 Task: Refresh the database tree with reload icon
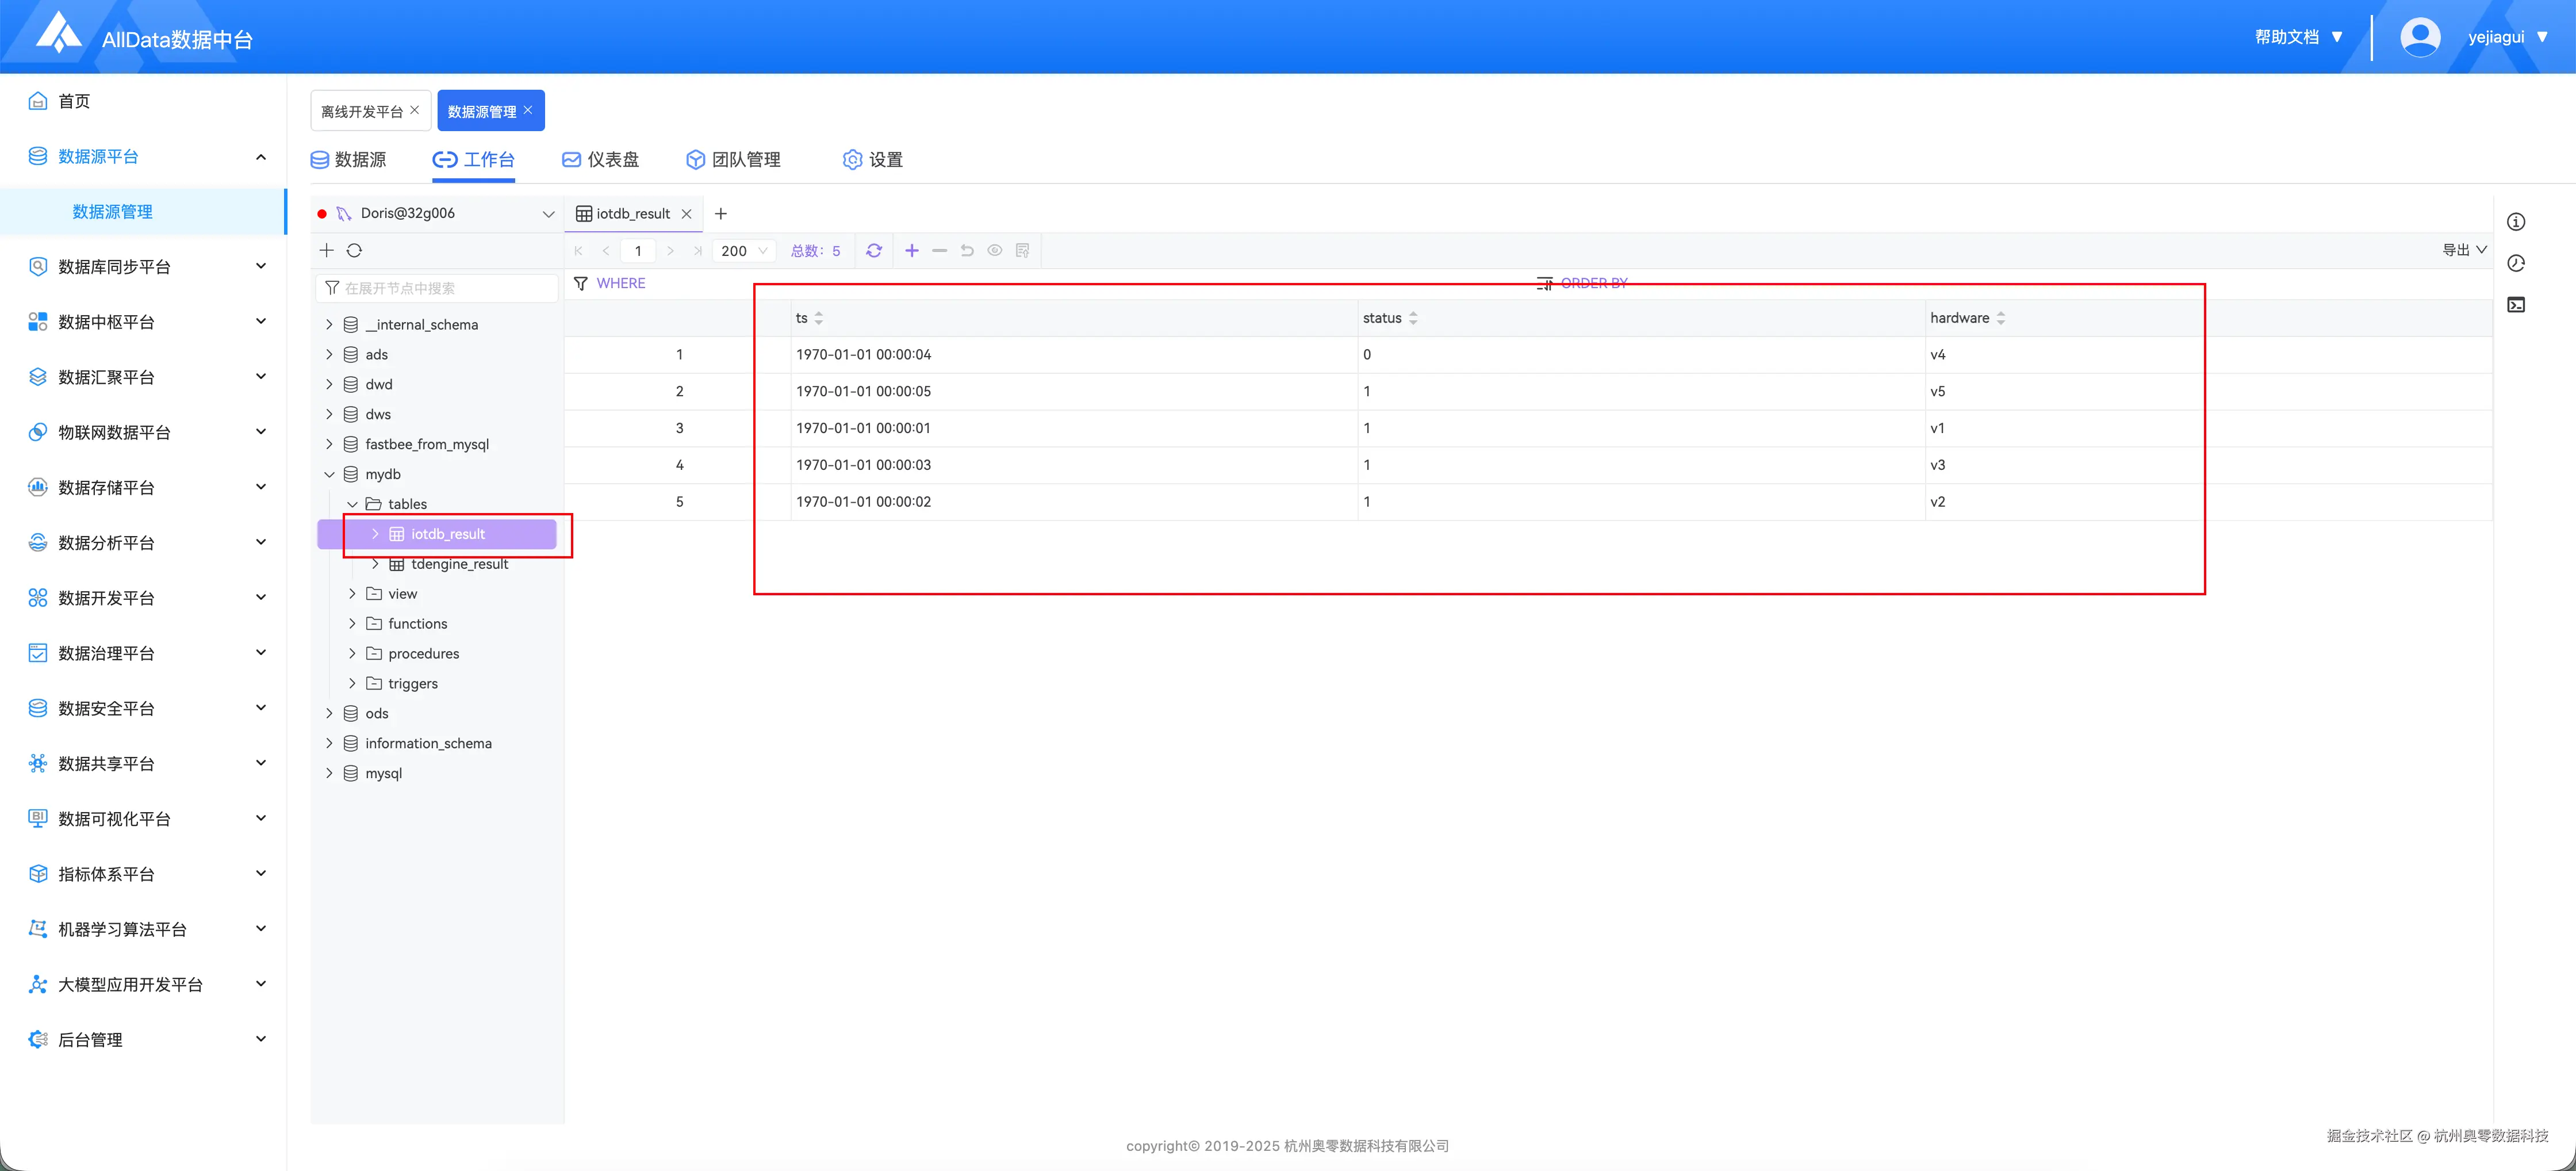pos(354,251)
